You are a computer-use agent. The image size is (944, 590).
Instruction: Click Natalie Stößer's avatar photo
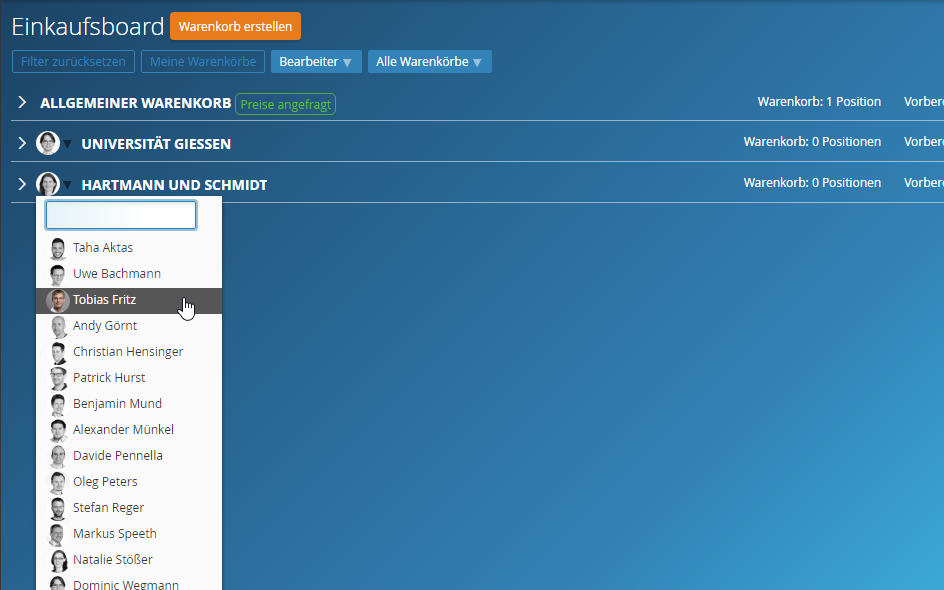click(58, 560)
